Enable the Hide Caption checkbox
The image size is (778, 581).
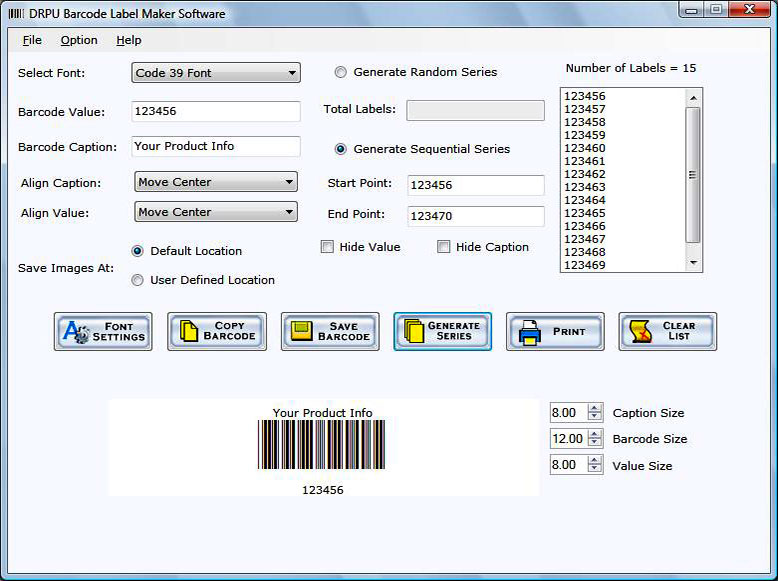pyautogui.click(x=444, y=247)
